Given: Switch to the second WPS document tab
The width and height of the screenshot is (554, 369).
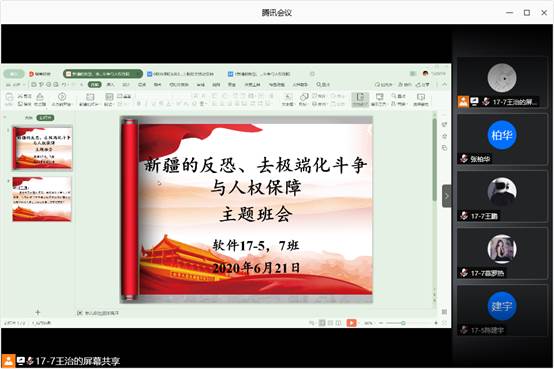Looking at the screenshot, I should pos(181,74).
